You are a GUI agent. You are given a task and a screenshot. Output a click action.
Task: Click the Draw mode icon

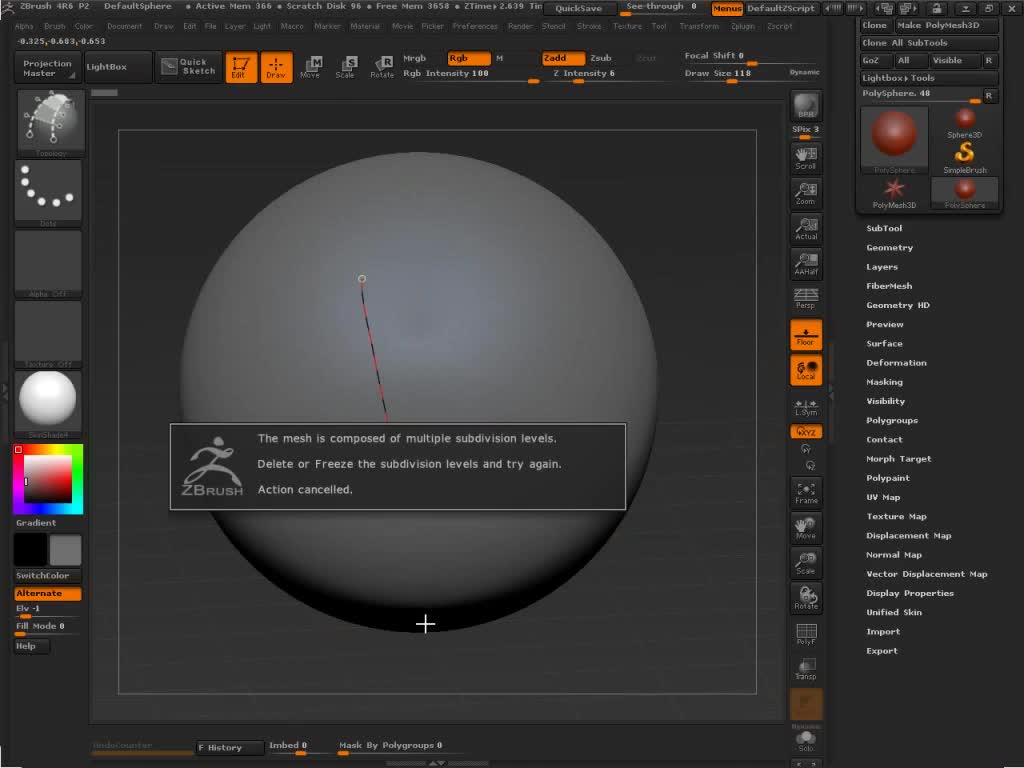(x=276, y=67)
